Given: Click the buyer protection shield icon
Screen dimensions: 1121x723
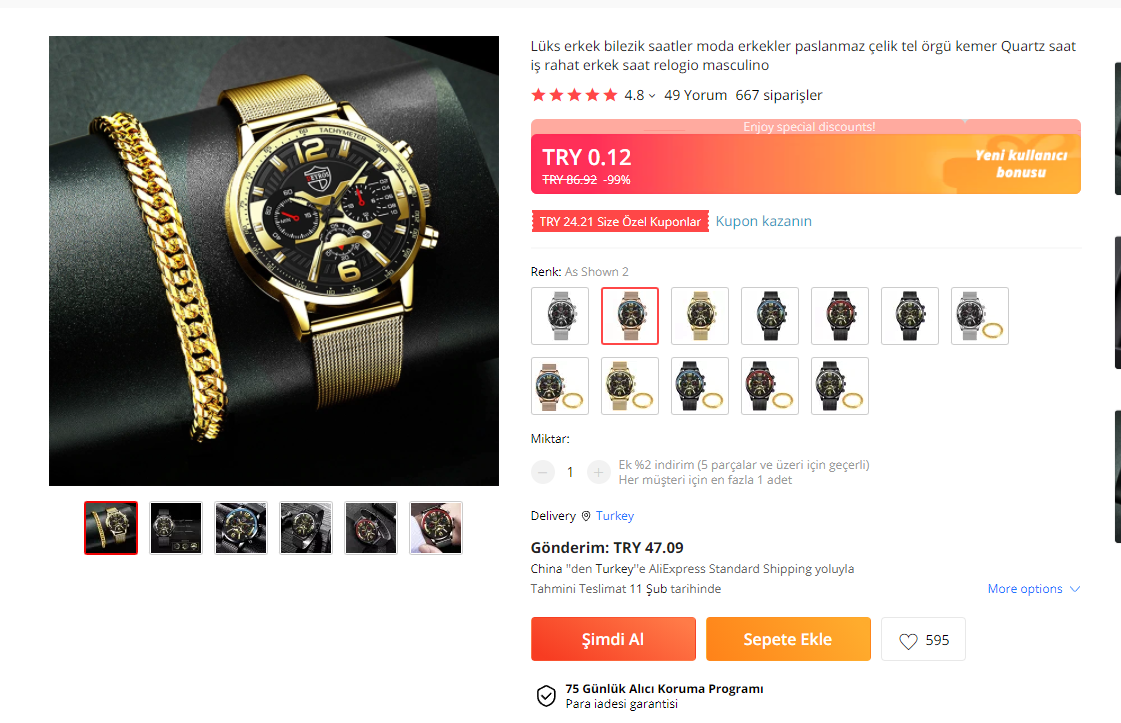Looking at the screenshot, I should pos(546,695).
